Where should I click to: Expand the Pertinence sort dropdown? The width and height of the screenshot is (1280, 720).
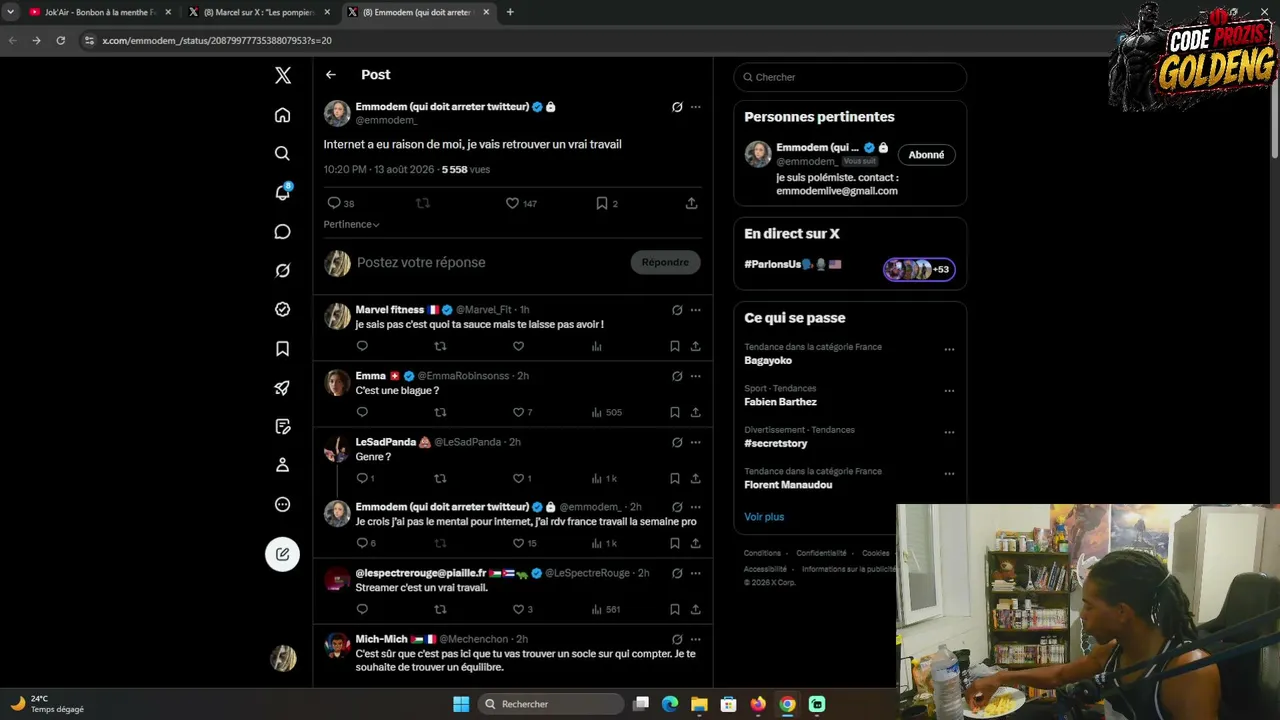tap(351, 225)
